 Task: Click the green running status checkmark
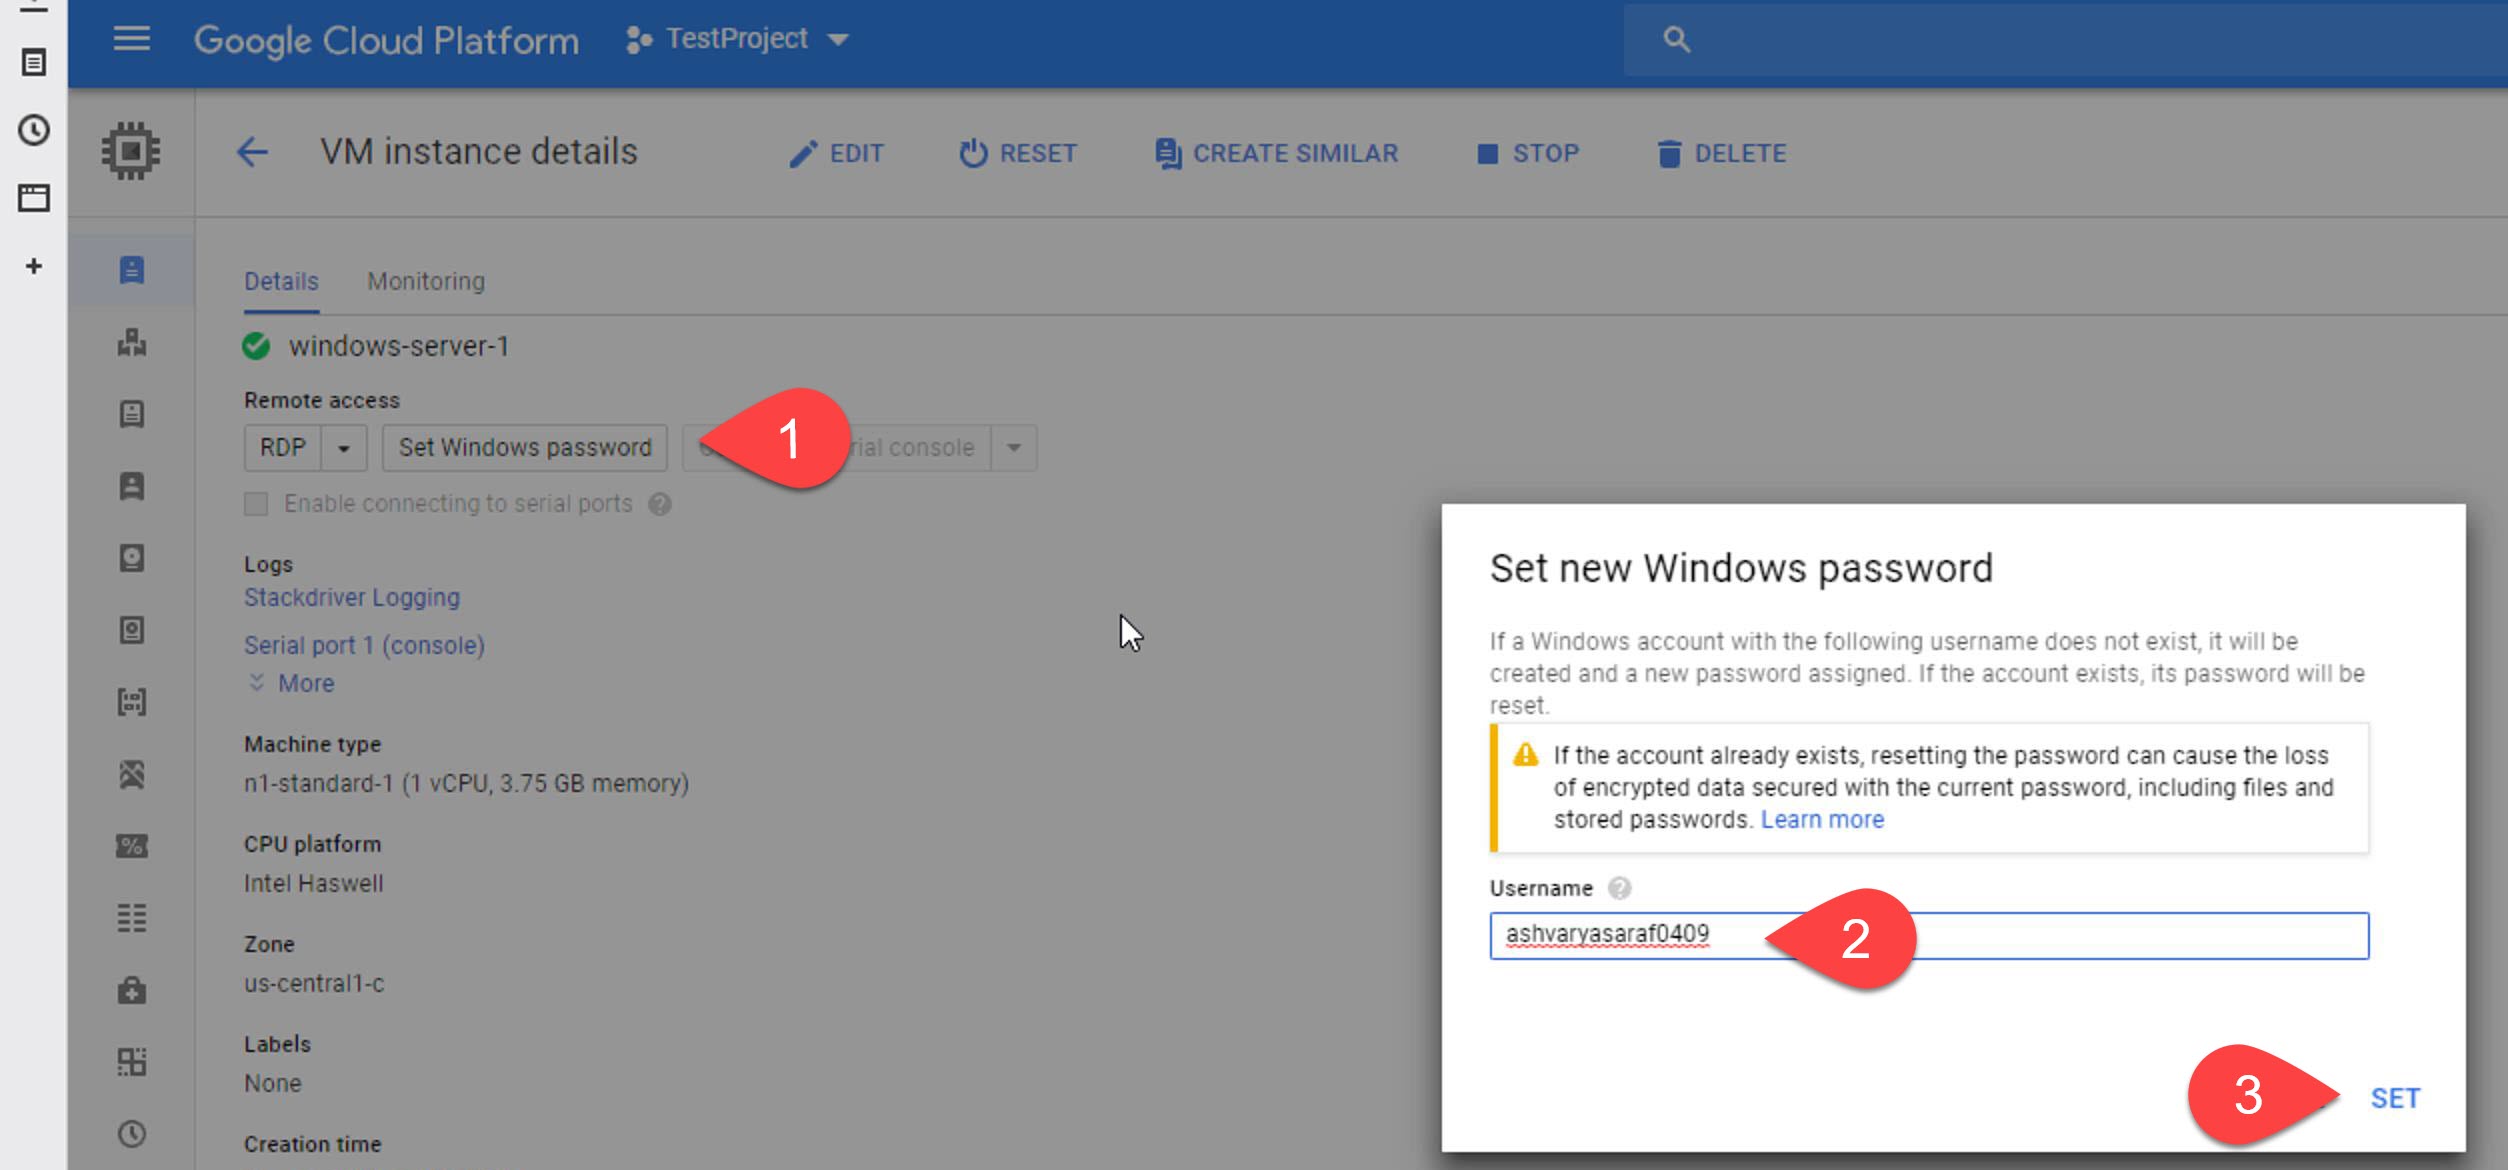click(256, 346)
